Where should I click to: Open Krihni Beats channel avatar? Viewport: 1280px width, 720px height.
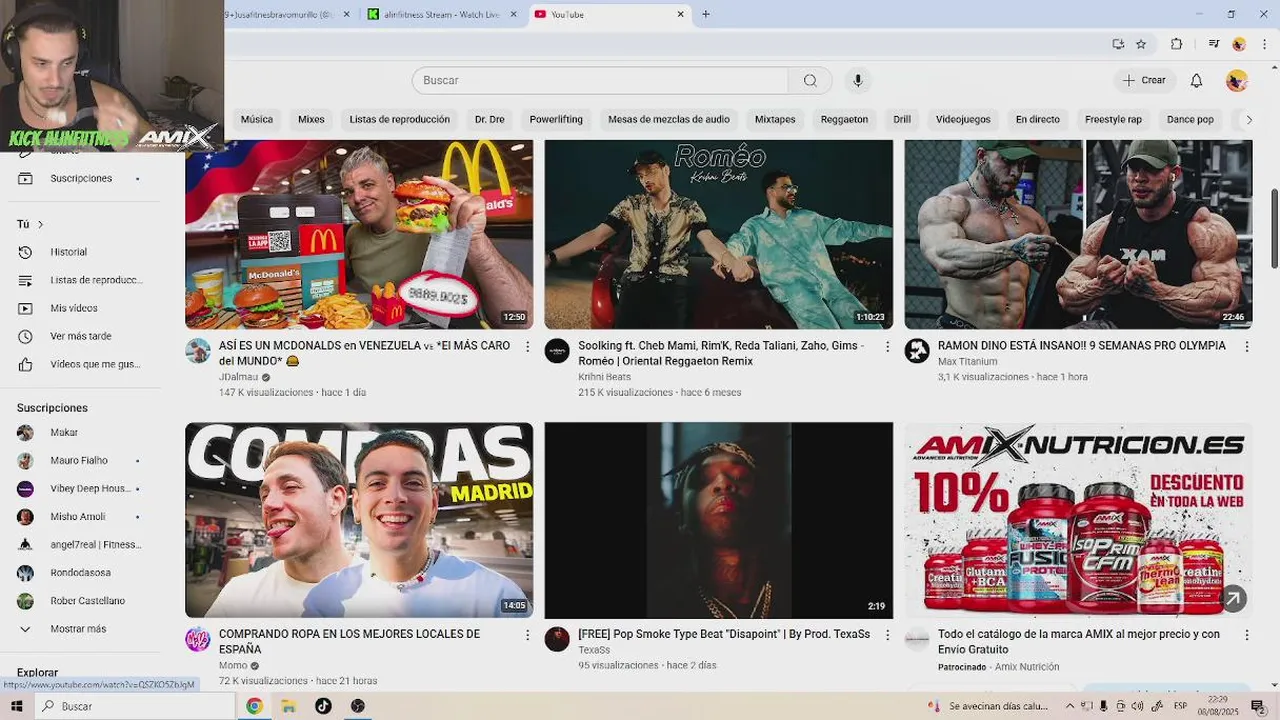(x=557, y=351)
